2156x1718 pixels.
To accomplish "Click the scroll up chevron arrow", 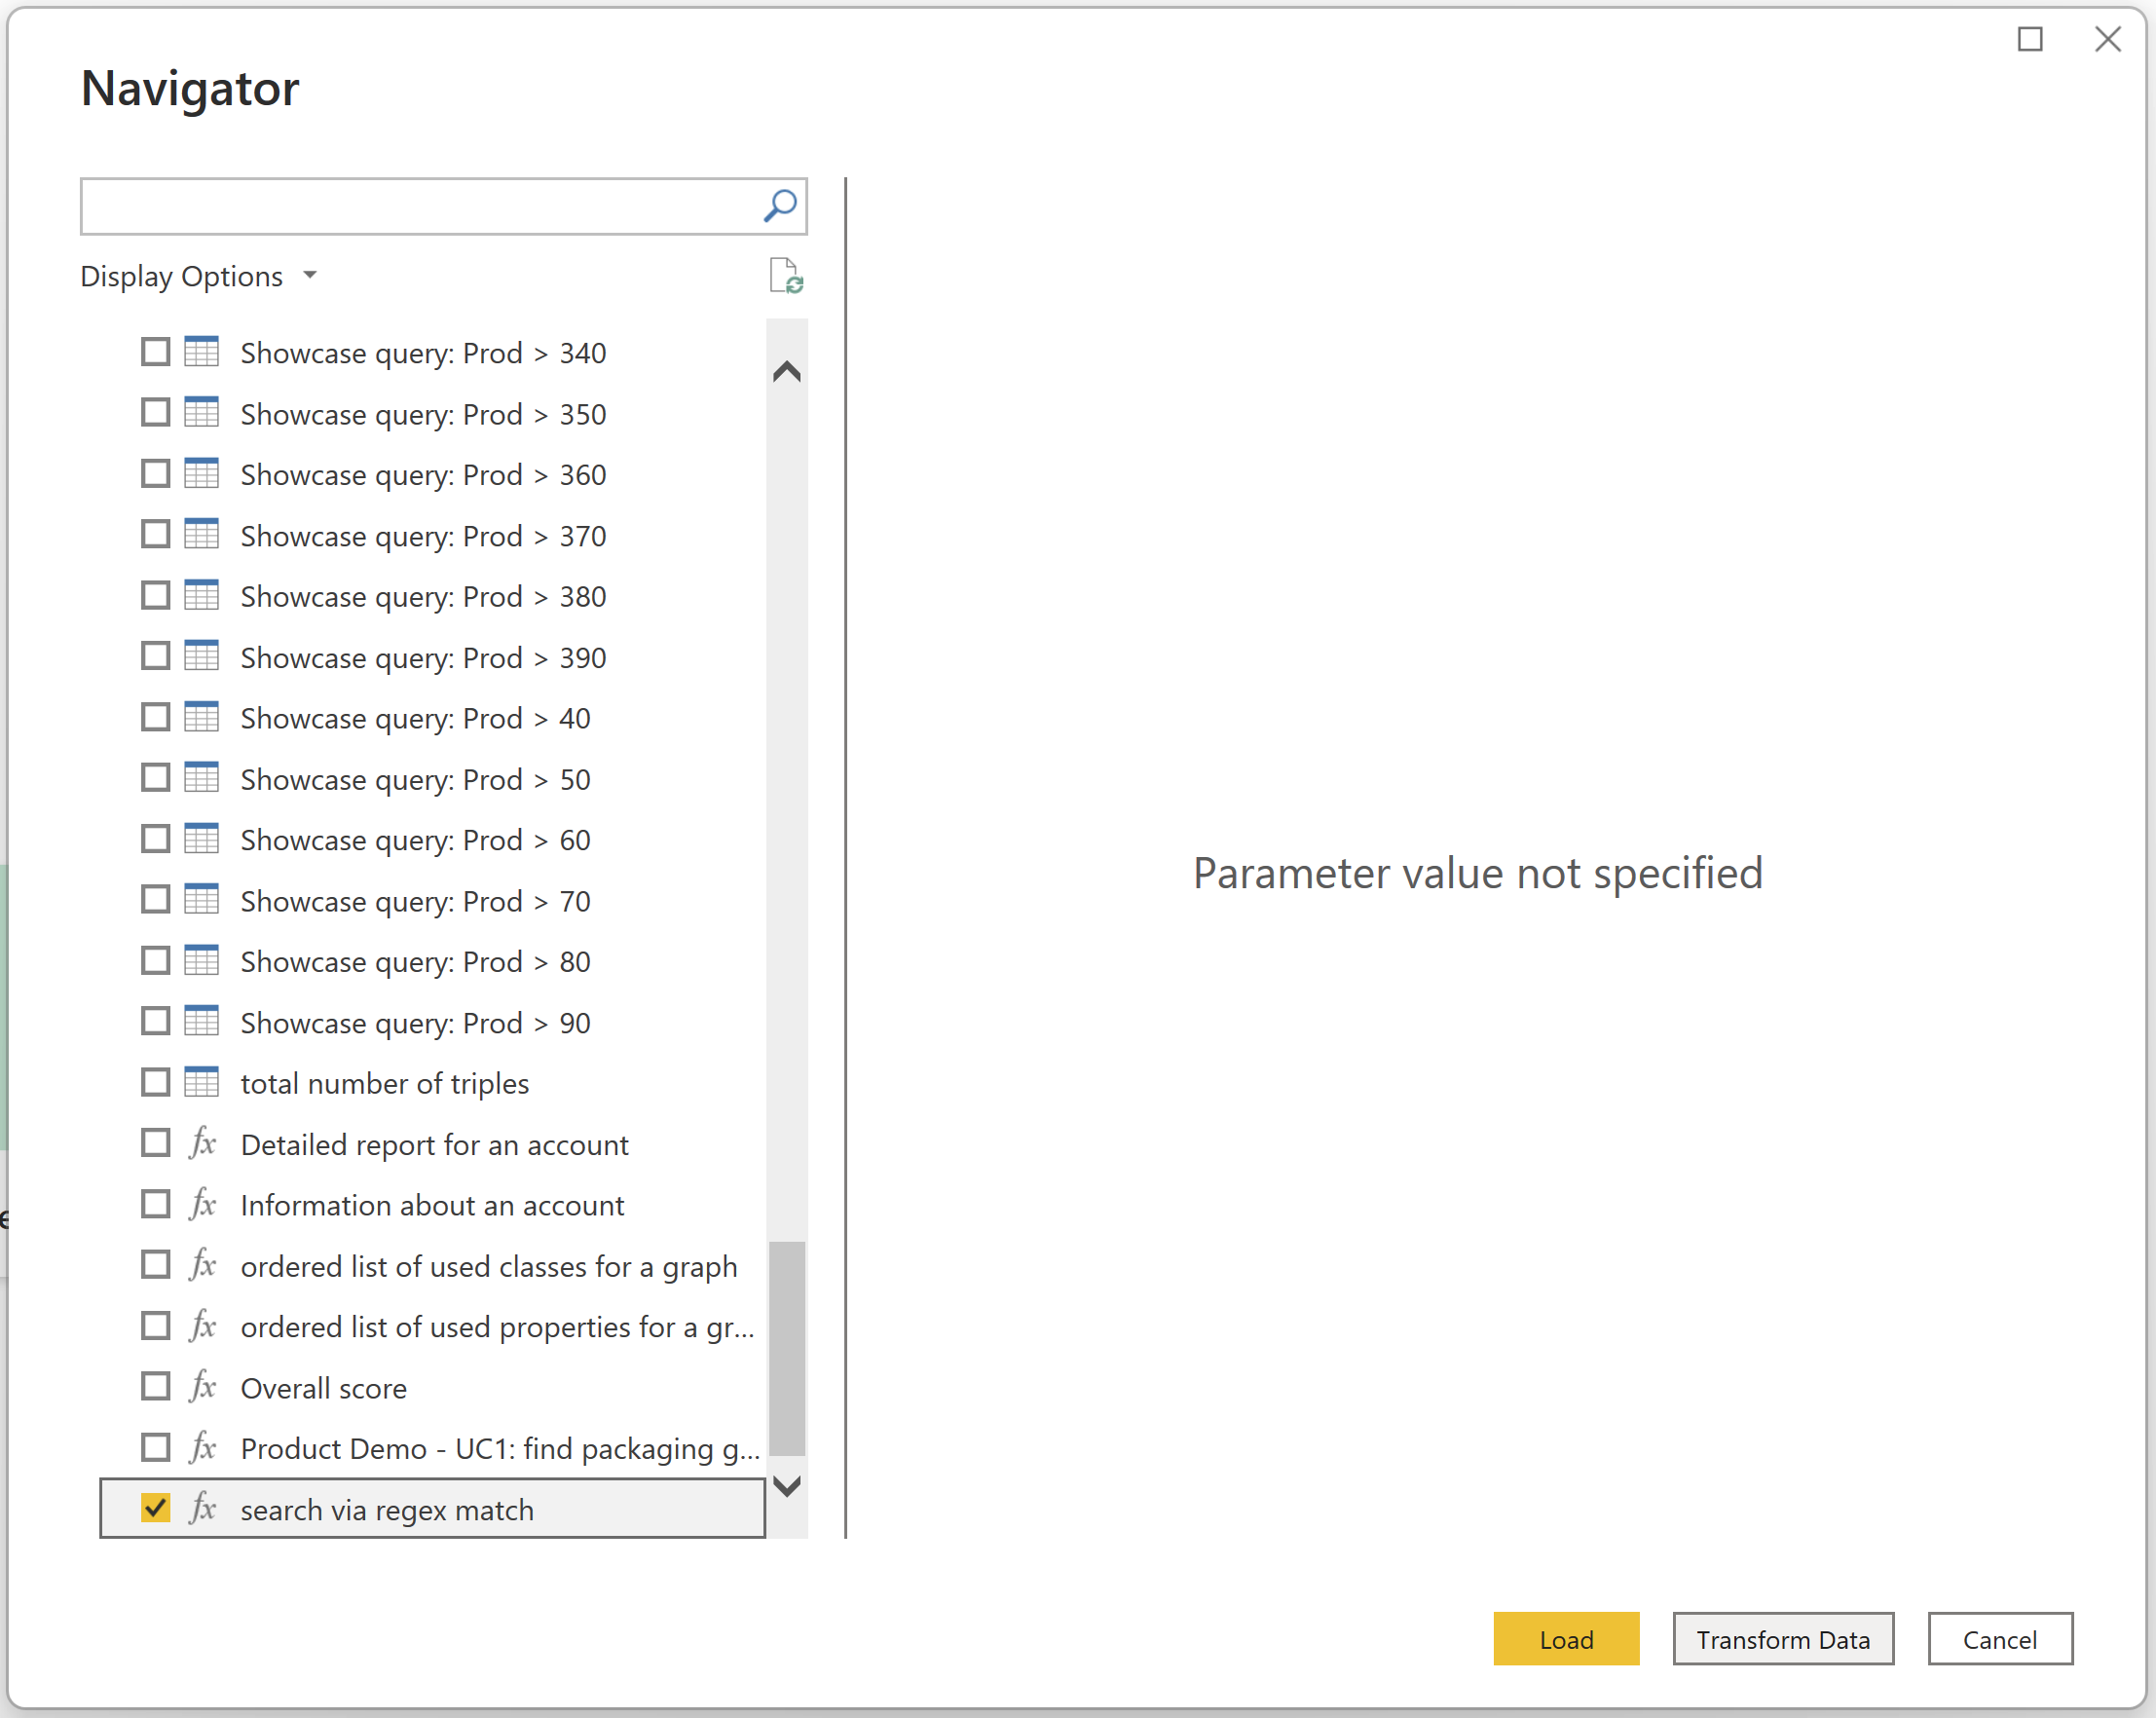I will [787, 370].
